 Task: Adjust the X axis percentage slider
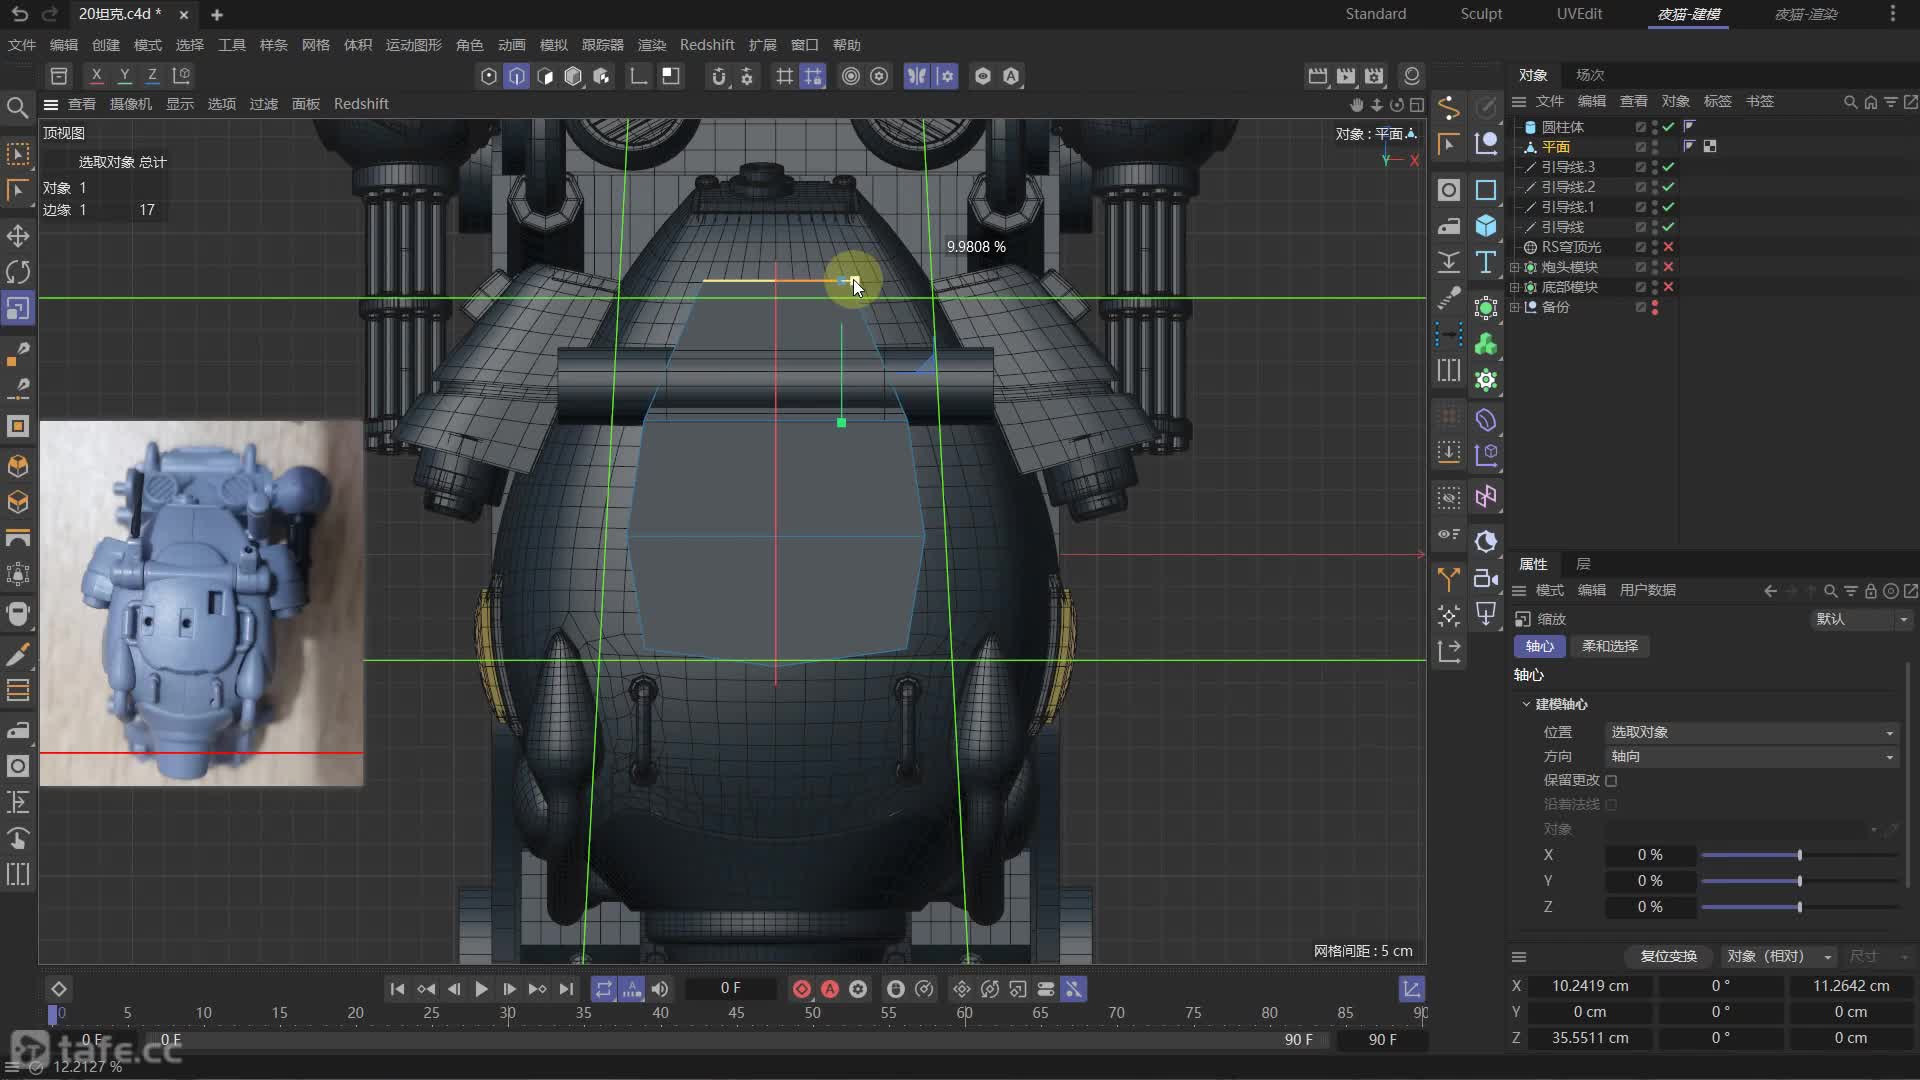(1799, 855)
